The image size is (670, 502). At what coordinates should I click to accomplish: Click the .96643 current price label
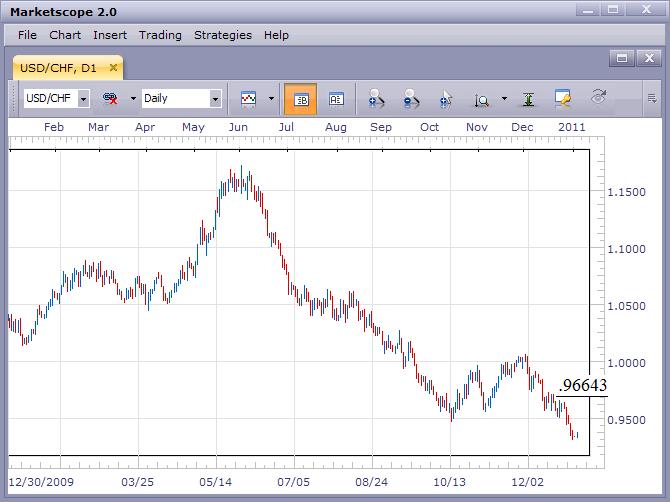click(582, 385)
